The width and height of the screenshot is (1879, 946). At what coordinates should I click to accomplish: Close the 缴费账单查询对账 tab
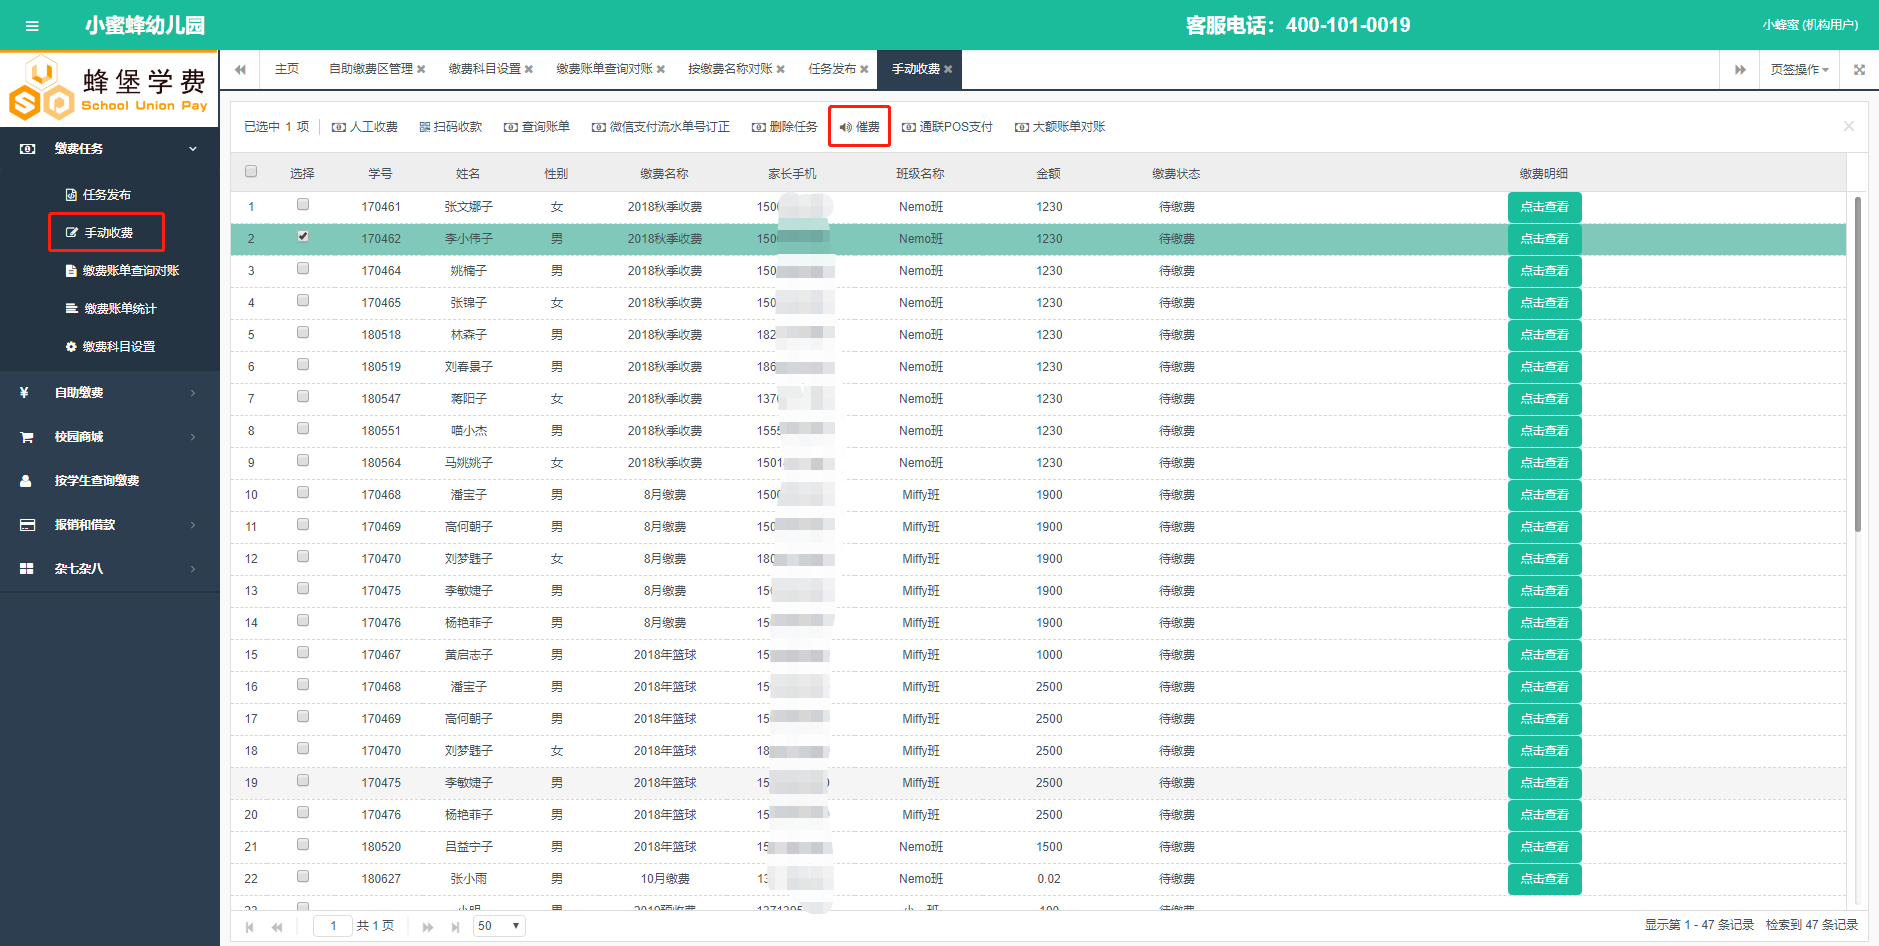click(x=661, y=69)
